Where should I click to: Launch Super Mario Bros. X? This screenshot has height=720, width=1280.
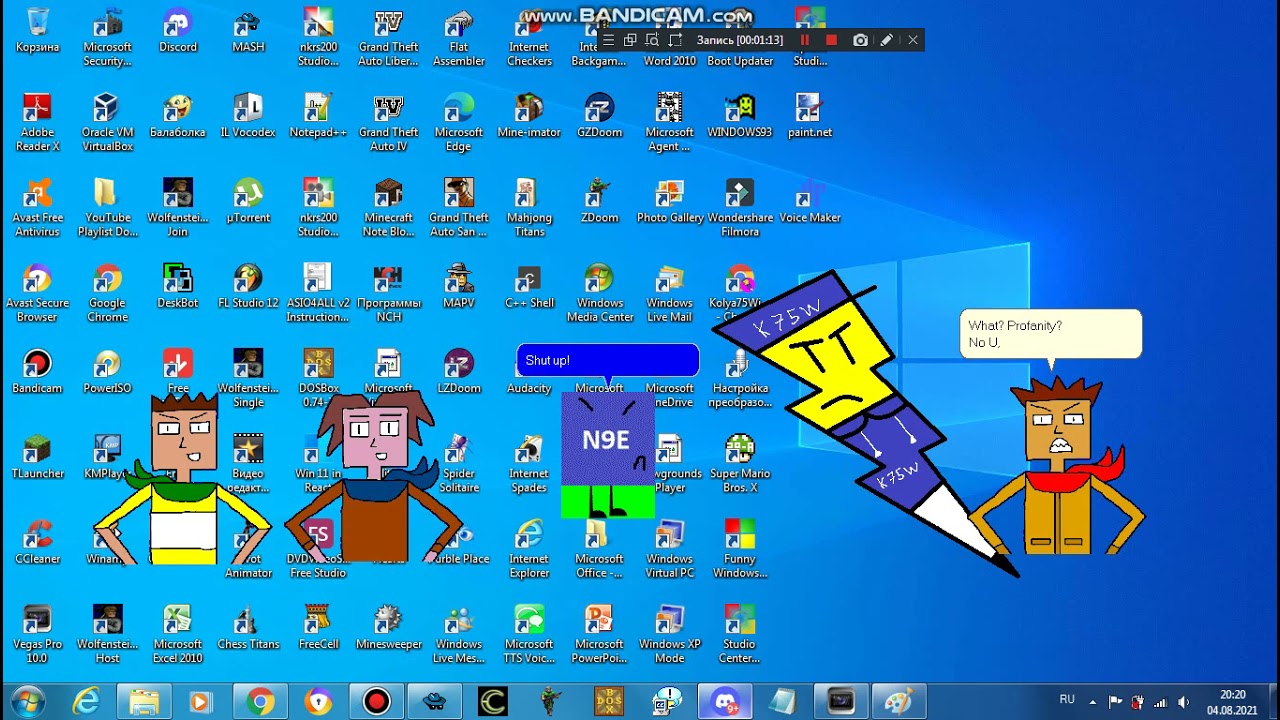740,463
